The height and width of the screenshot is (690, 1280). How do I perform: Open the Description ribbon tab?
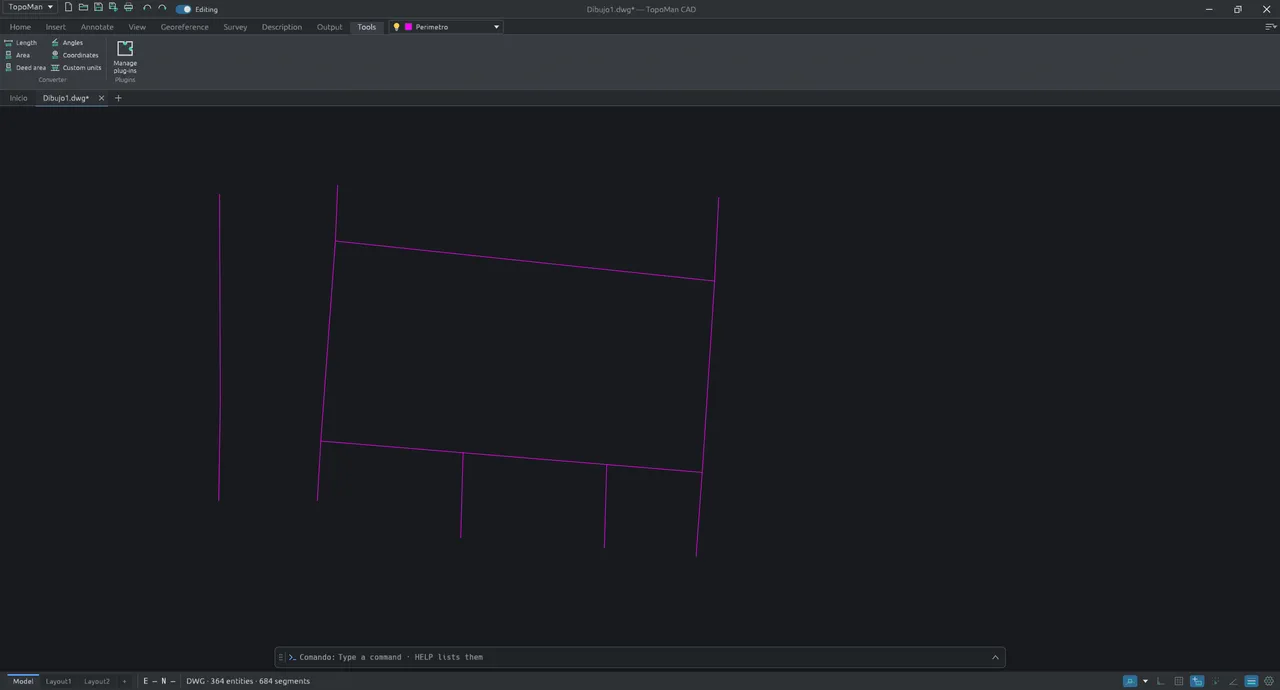click(x=282, y=27)
